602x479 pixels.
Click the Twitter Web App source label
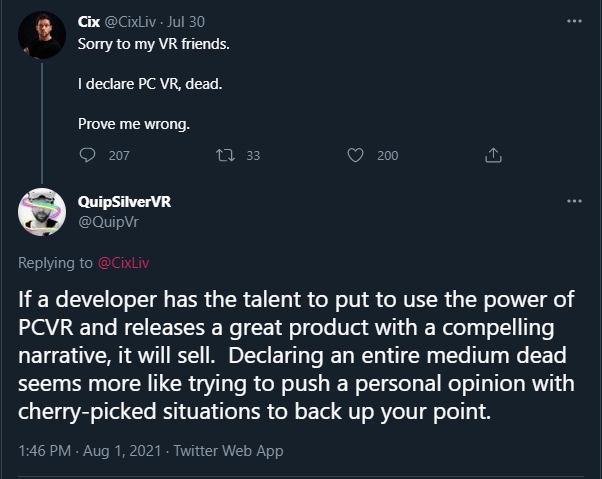coord(228,451)
